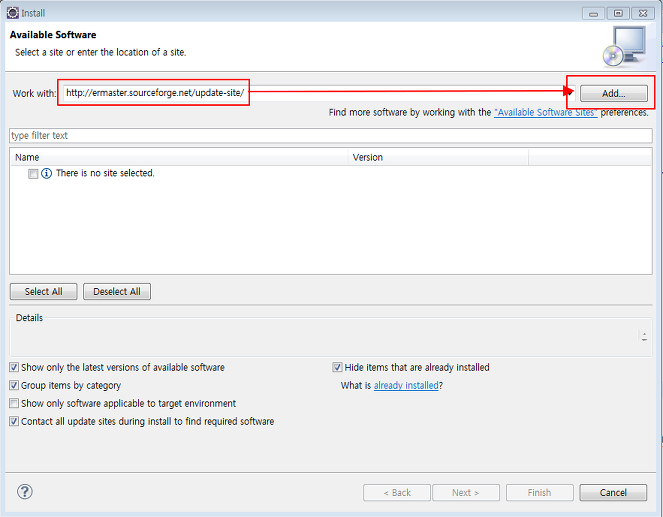Toggle 'Contact all update sites during install'

14,421
